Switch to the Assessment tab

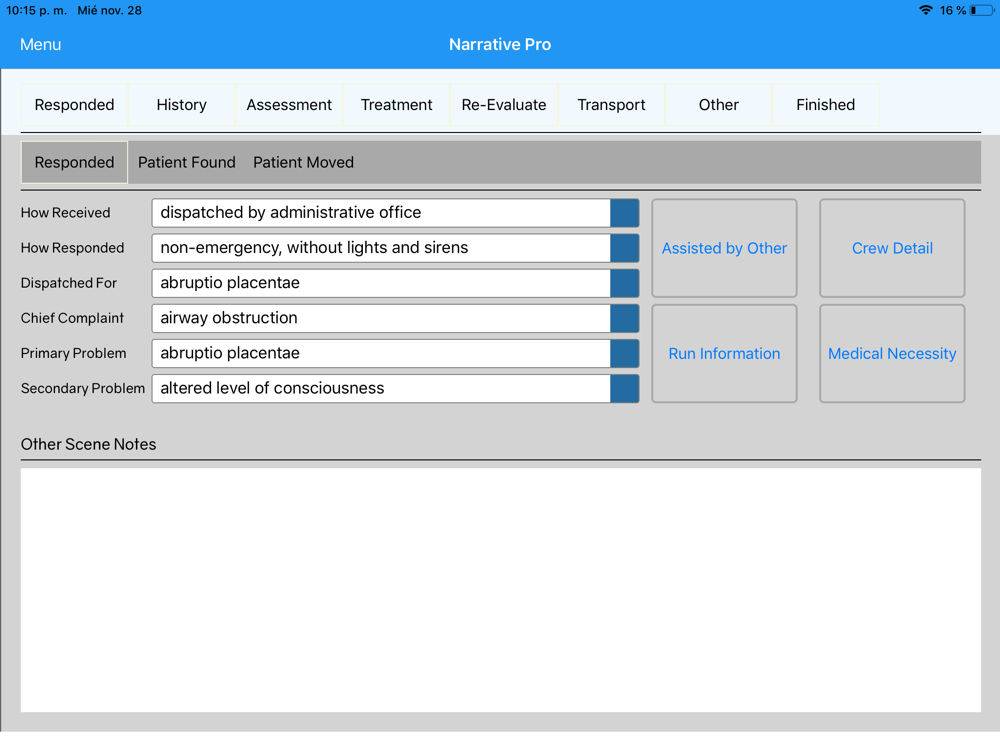click(x=289, y=105)
